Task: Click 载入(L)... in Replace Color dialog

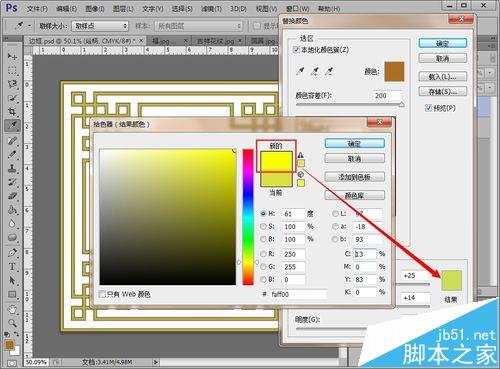Action: point(442,76)
